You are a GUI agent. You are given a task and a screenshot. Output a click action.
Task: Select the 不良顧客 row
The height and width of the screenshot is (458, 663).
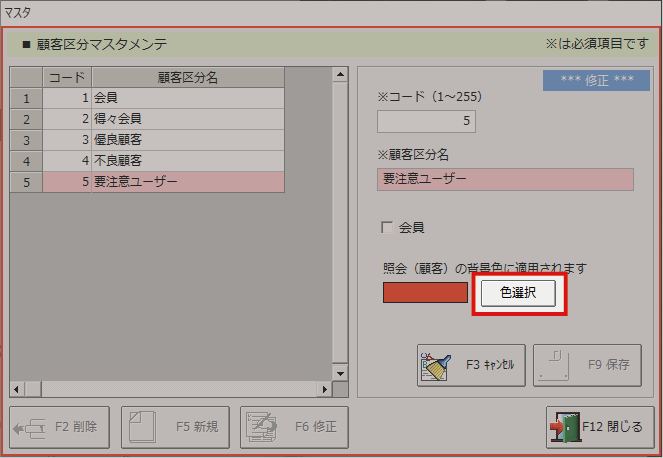point(163,161)
